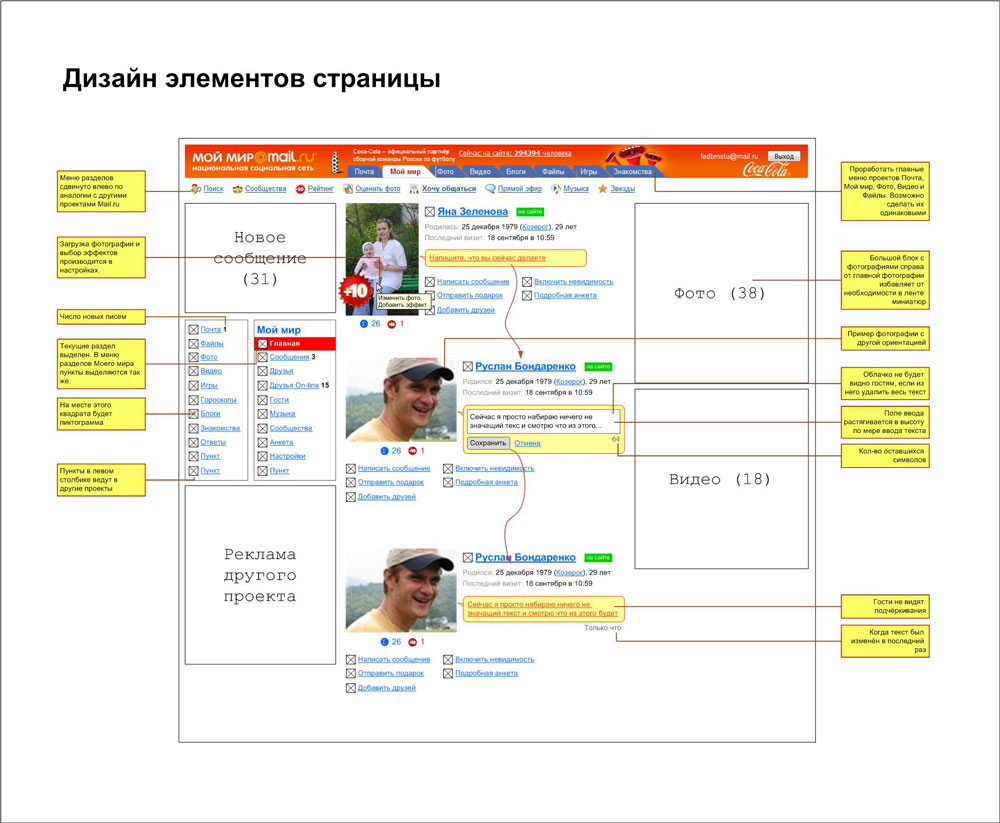Select the Поиск search icon in the toolbar
The image size is (1000, 823).
tap(196, 187)
